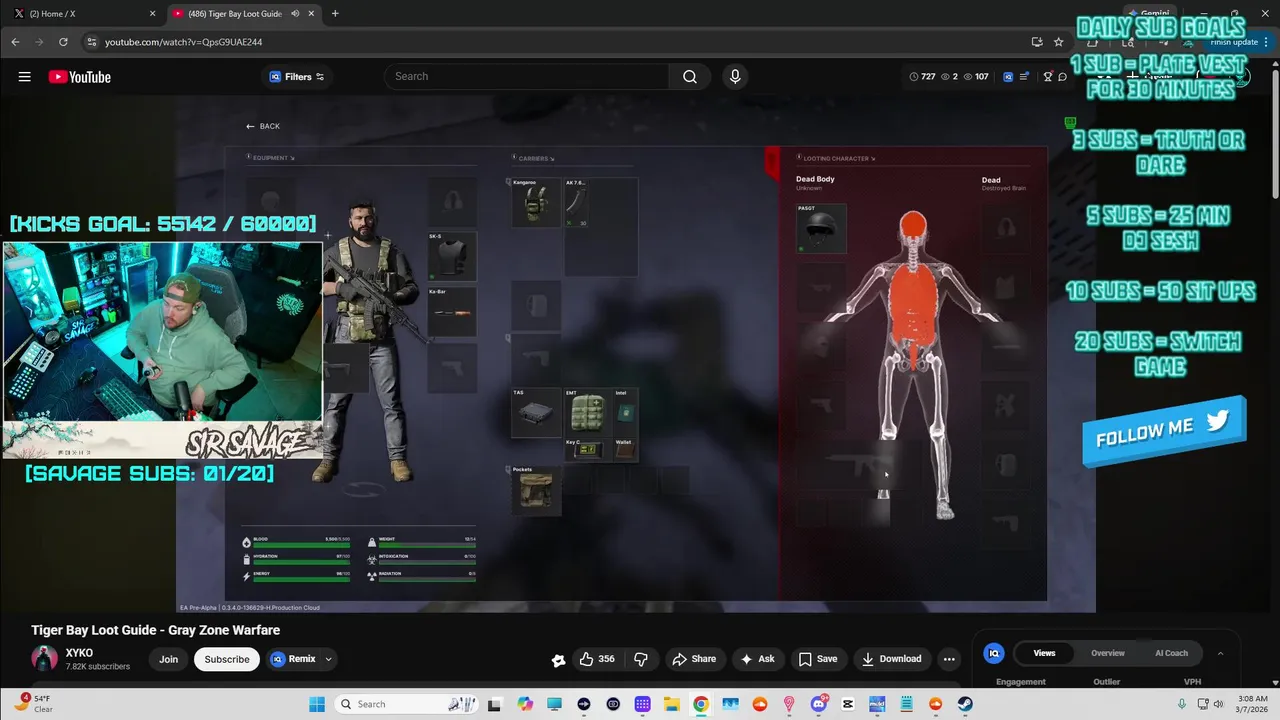Open Steam from the taskbar

pos(965,704)
